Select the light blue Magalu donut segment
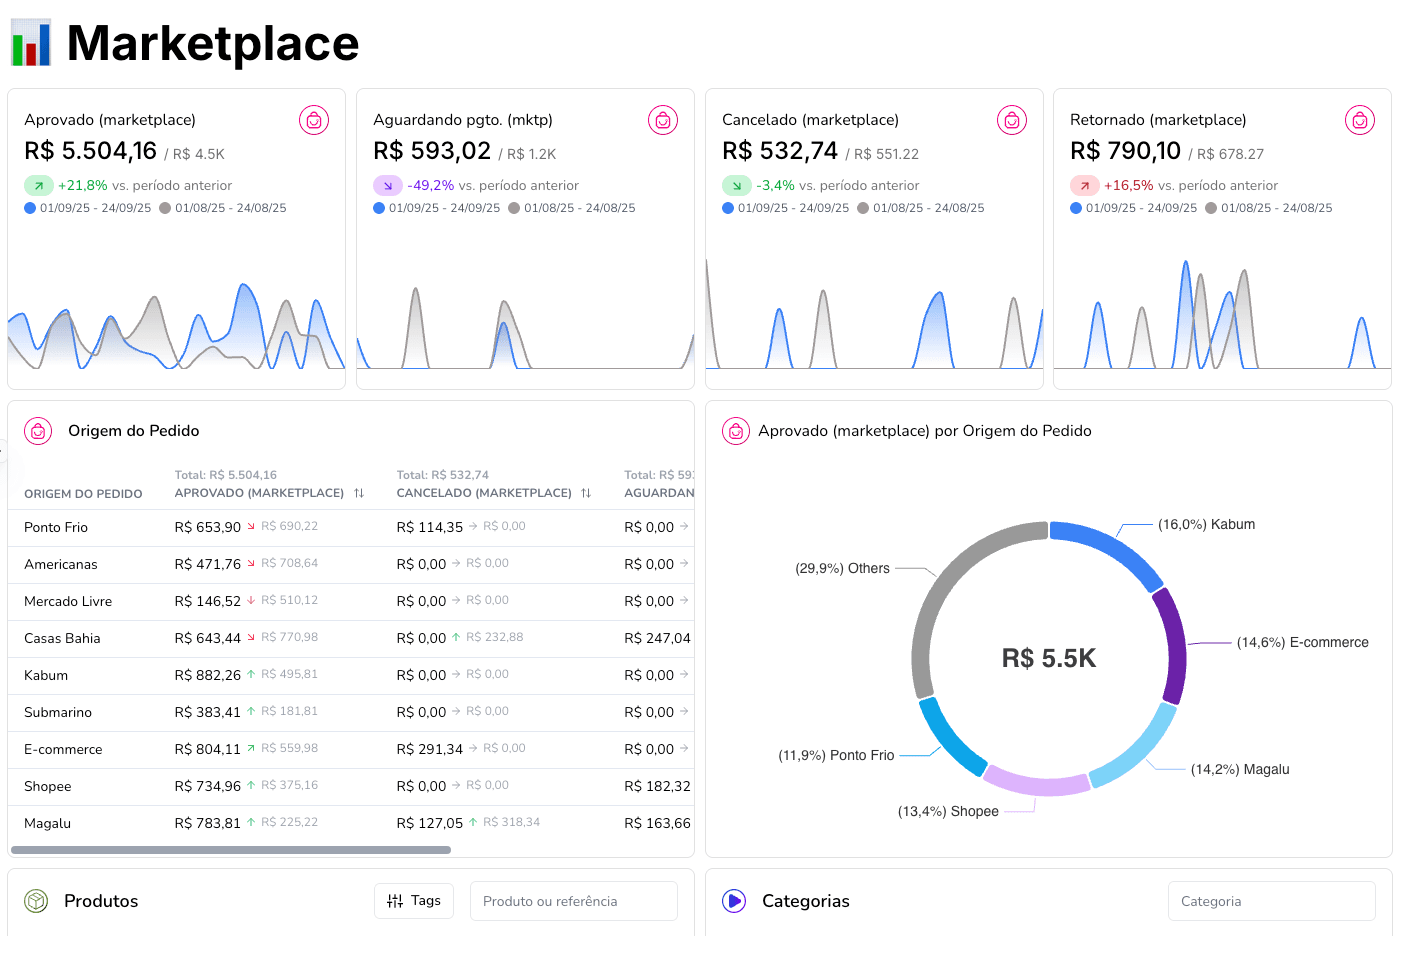The image size is (1402, 959). click(x=1137, y=749)
